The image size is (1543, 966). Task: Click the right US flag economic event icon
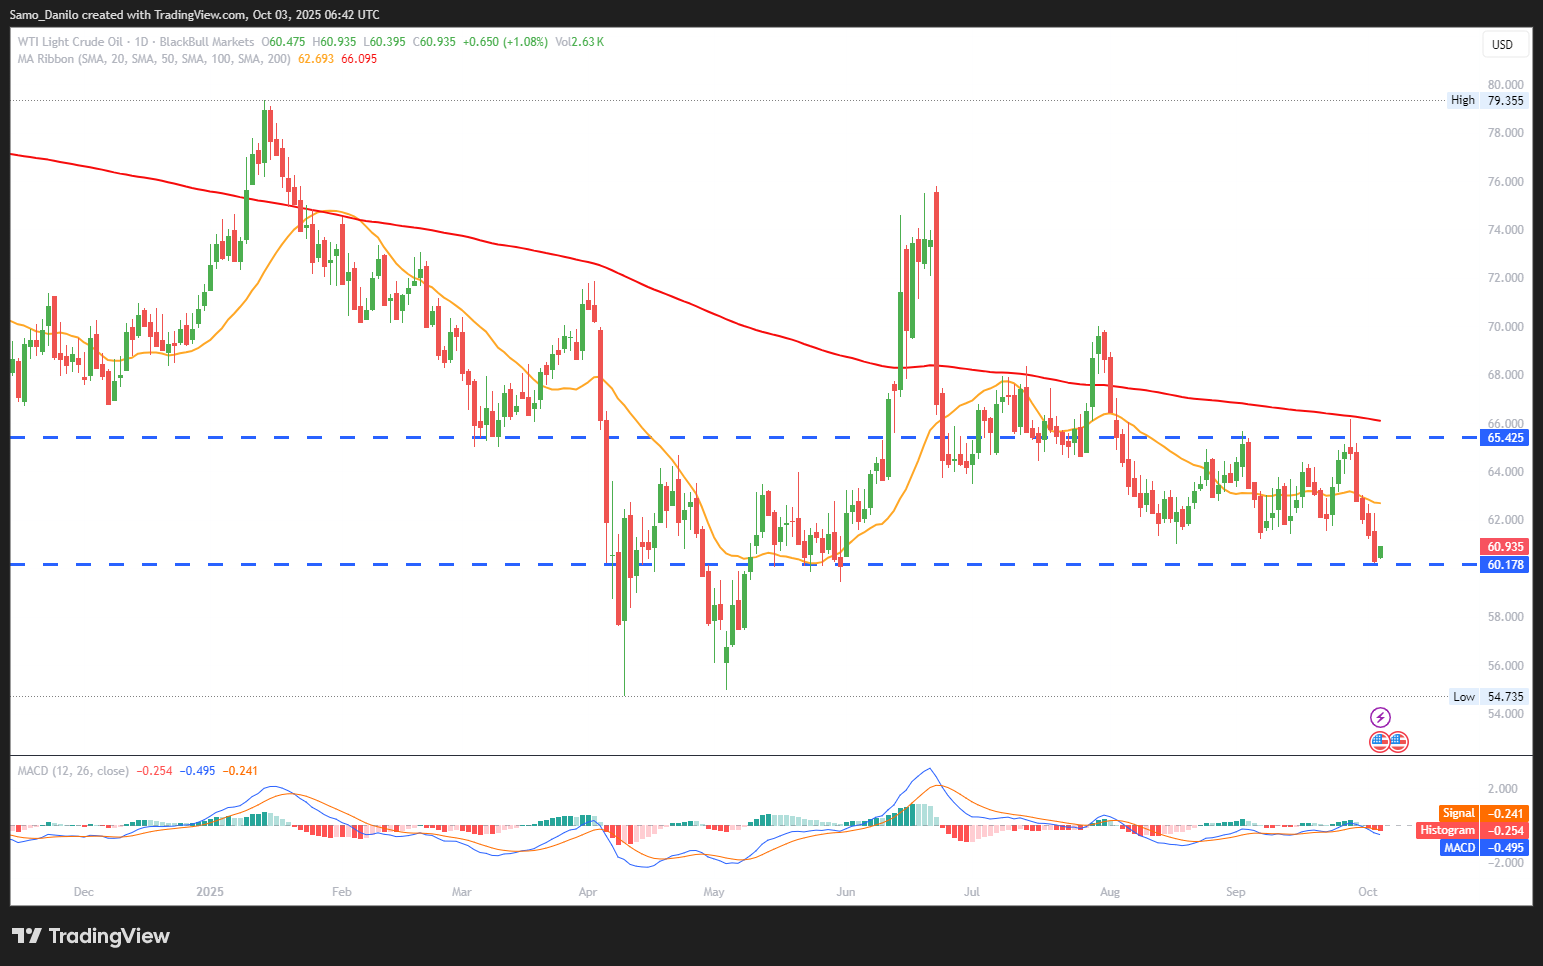1399,742
